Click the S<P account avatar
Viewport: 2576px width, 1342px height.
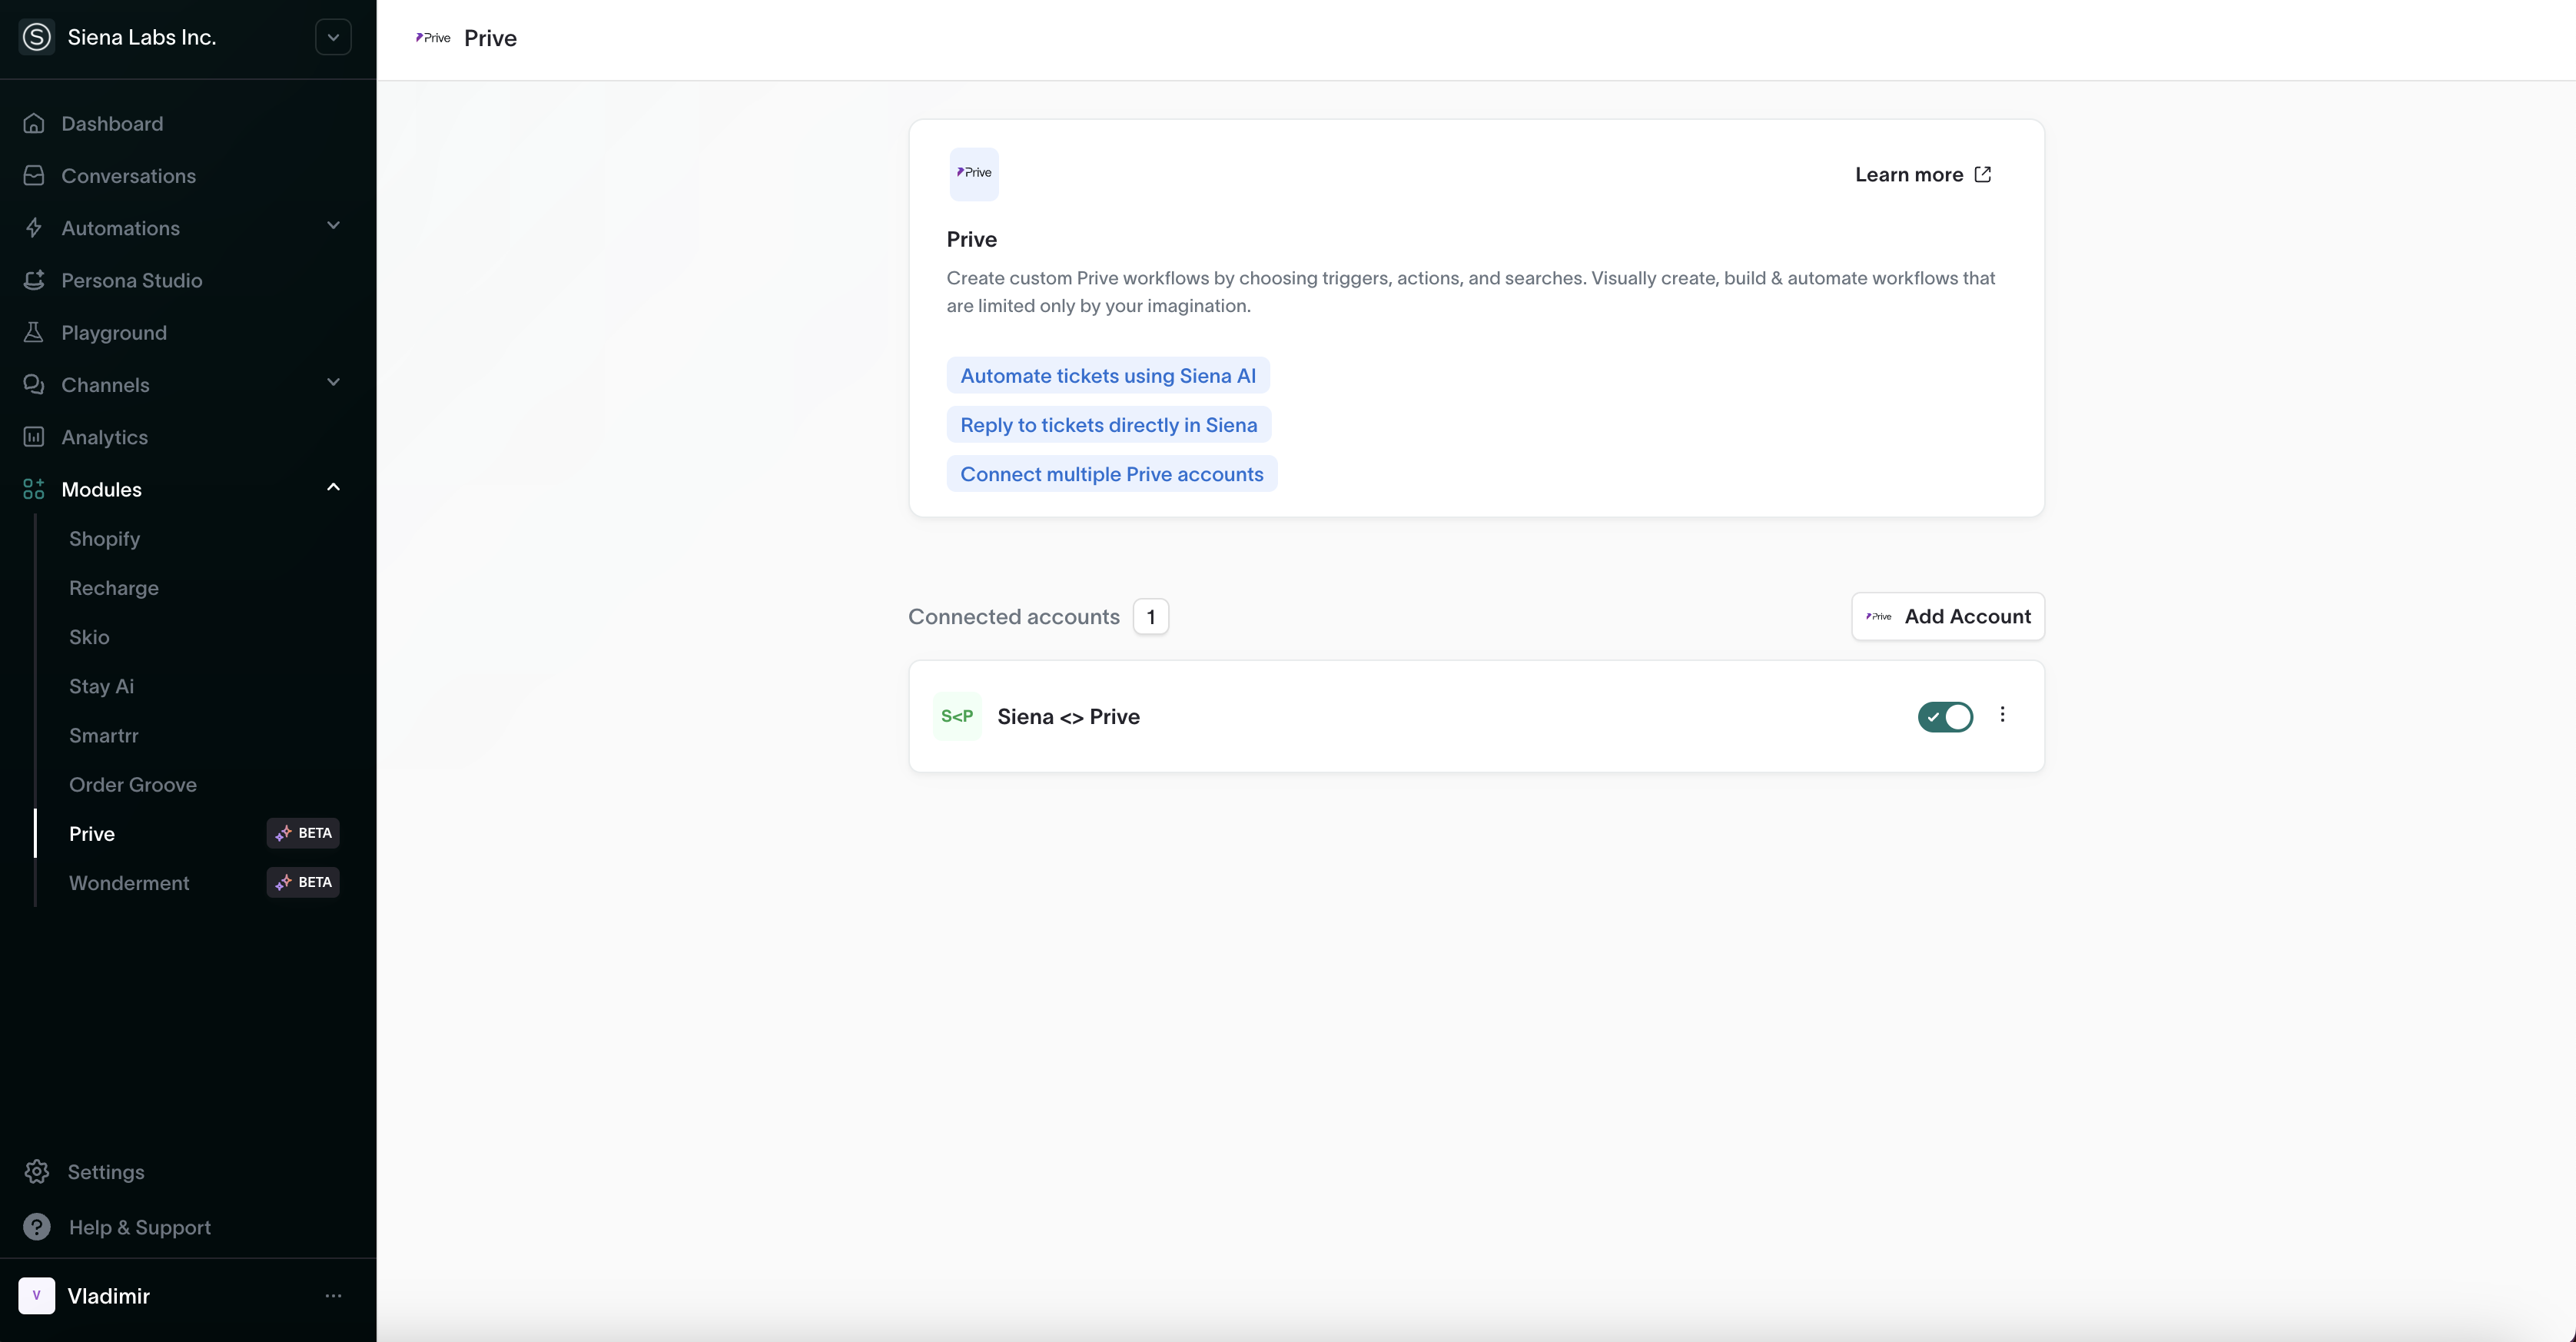click(957, 716)
